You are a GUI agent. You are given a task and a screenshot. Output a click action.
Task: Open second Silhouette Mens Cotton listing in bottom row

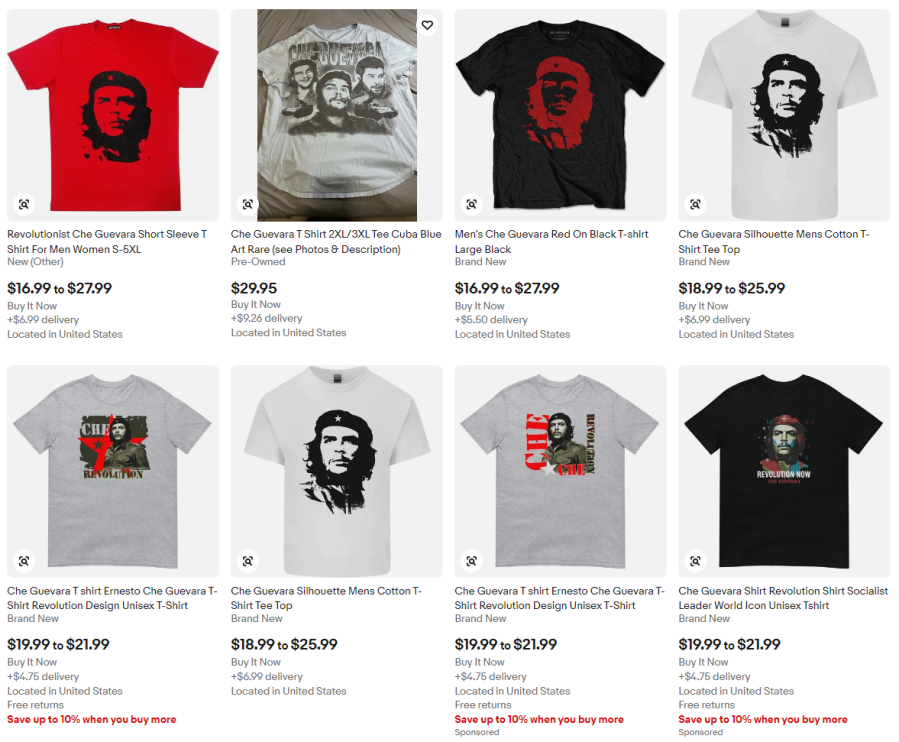[x=326, y=598]
